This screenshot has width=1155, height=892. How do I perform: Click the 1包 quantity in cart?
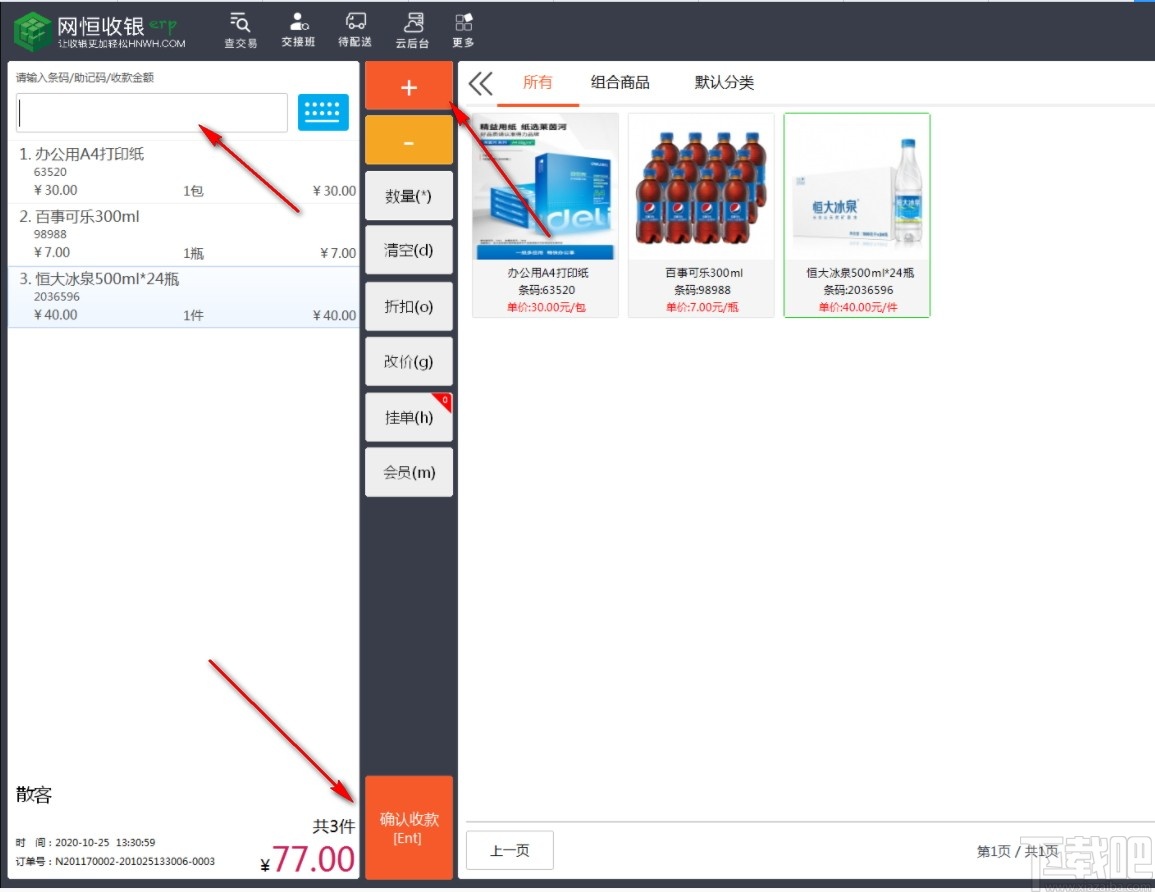[x=193, y=191]
